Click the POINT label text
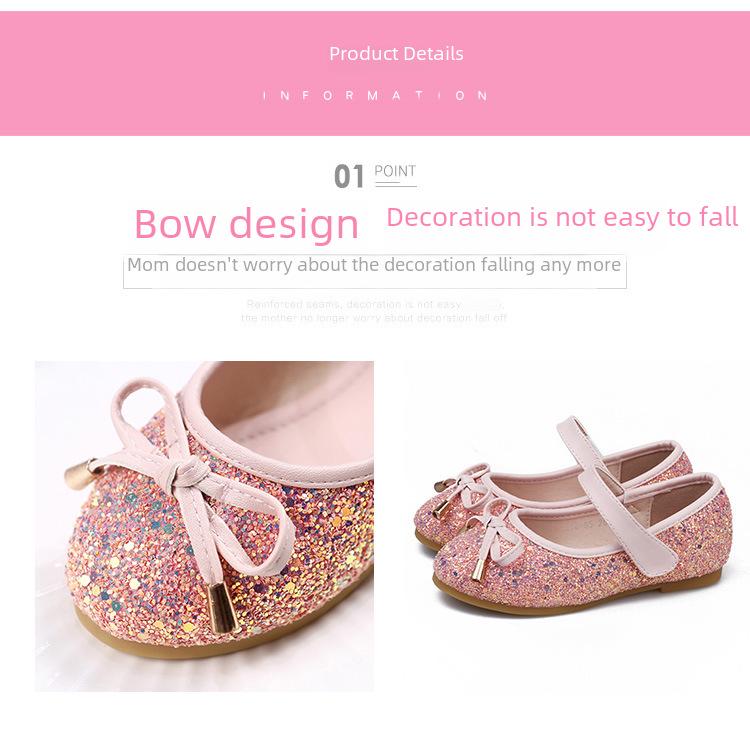 pos(395,171)
